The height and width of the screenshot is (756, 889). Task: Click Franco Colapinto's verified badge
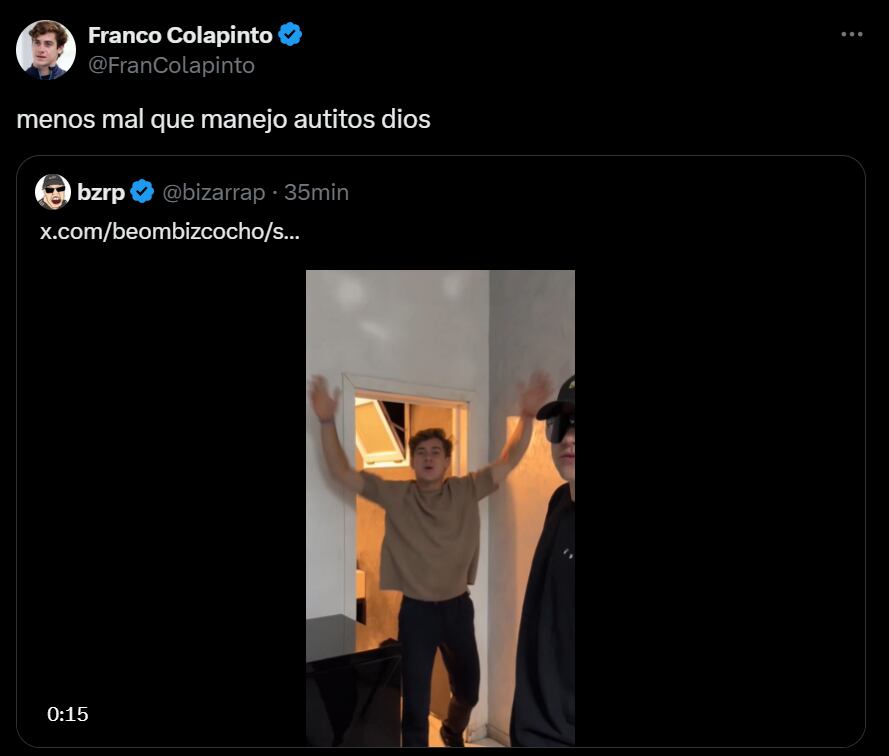click(290, 35)
